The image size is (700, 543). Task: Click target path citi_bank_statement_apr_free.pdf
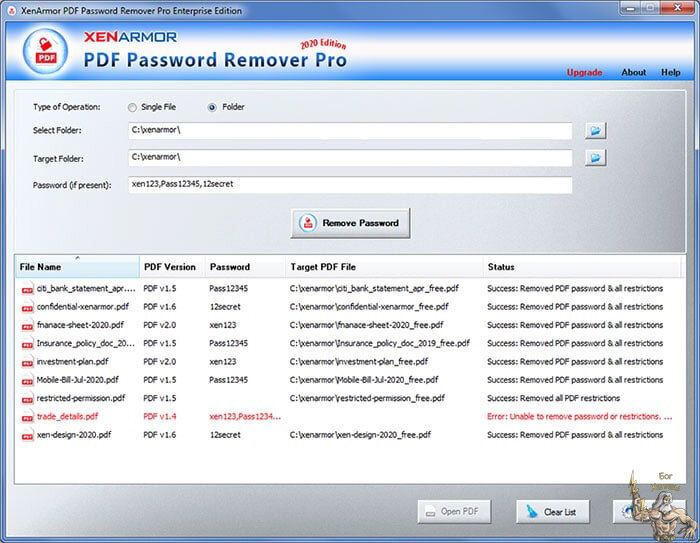click(x=374, y=288)
